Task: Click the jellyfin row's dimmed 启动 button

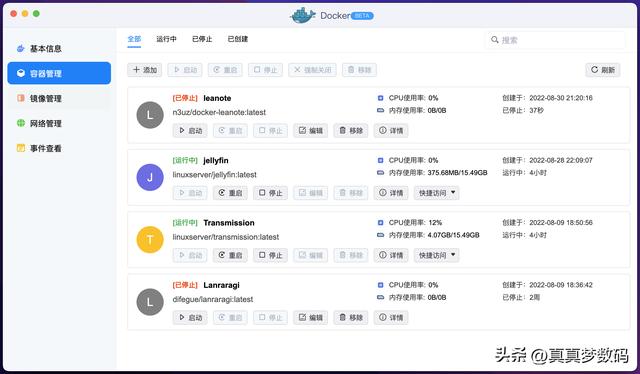Action: coord(190,193)
